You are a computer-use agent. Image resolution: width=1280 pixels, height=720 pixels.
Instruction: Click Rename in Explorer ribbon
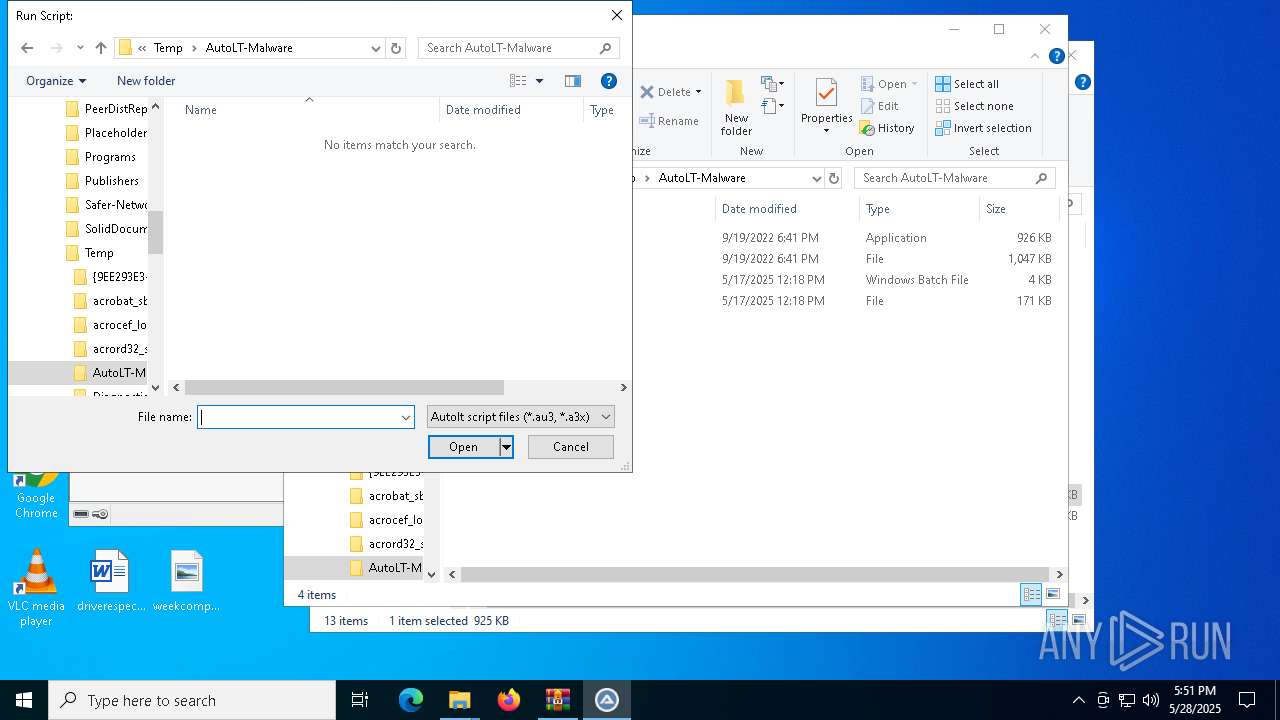coord(669,121)
